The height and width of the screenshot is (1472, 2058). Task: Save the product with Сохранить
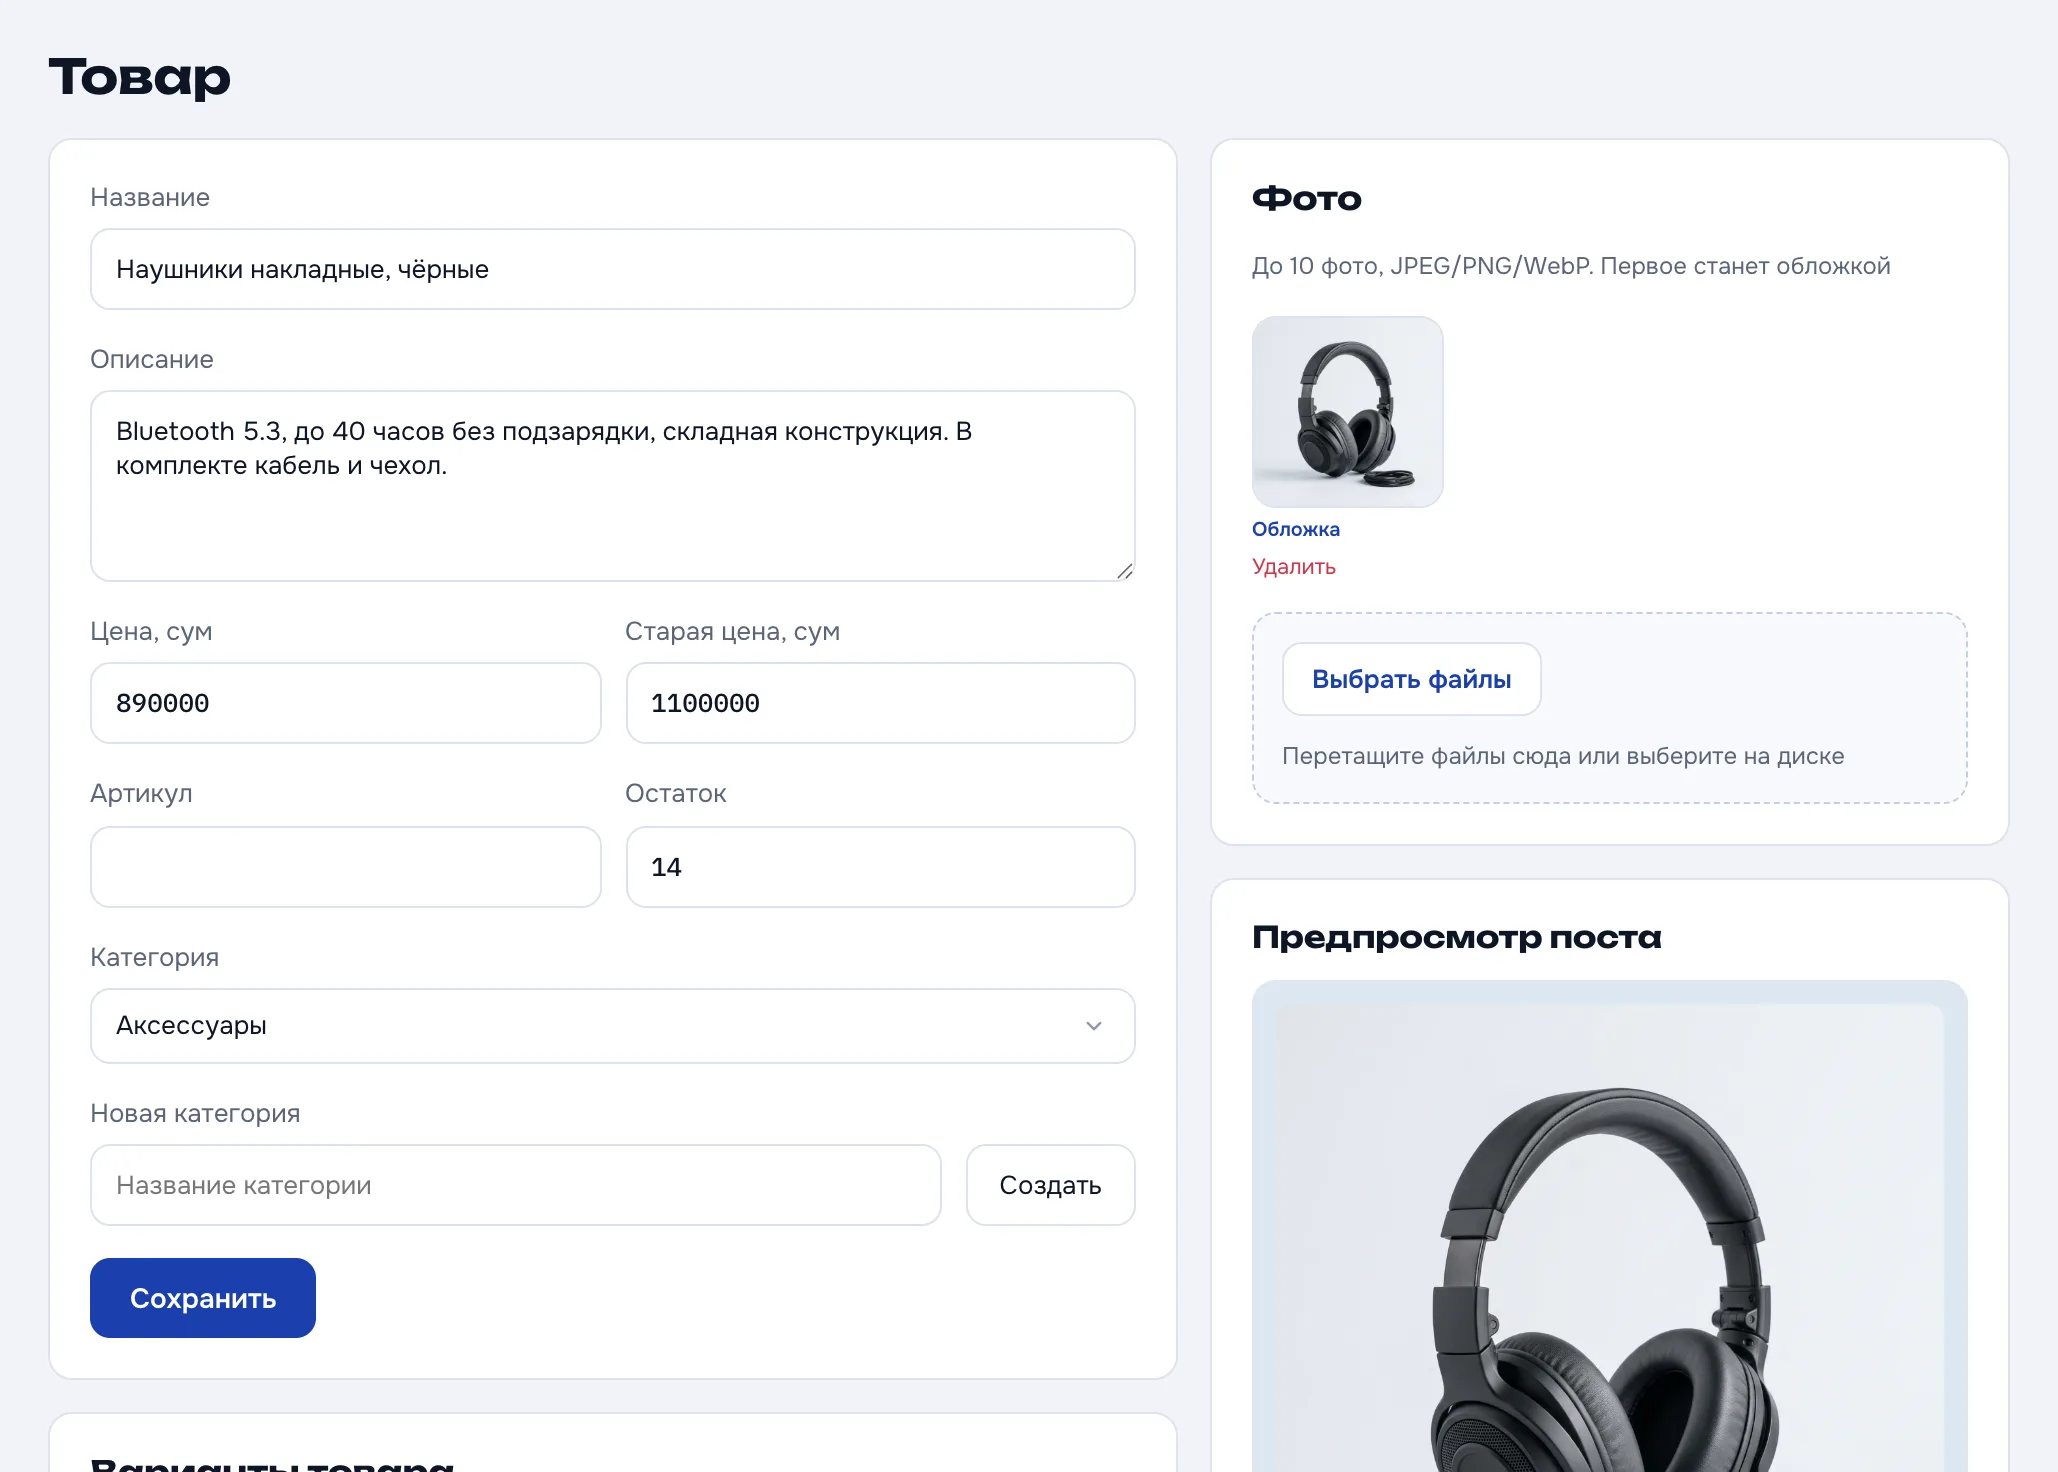203,1298
